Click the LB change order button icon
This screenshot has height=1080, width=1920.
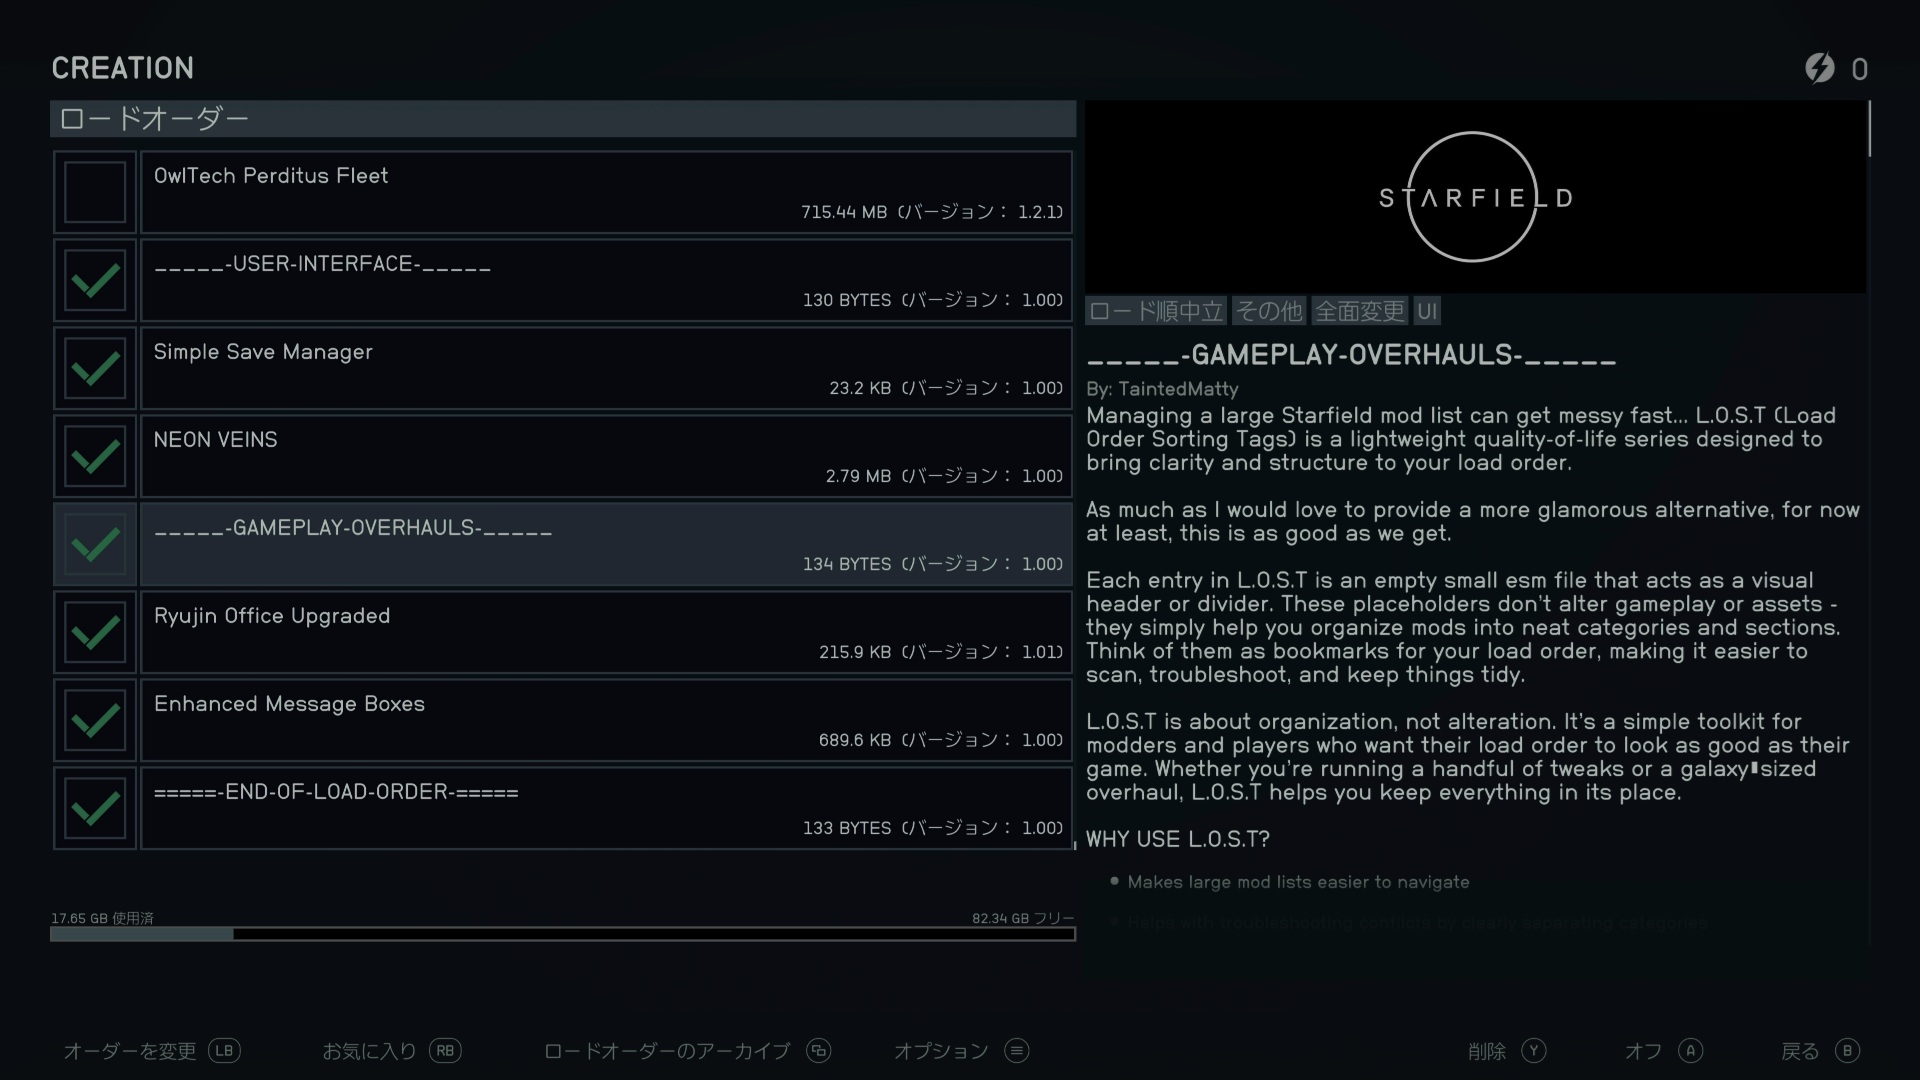224,1051
